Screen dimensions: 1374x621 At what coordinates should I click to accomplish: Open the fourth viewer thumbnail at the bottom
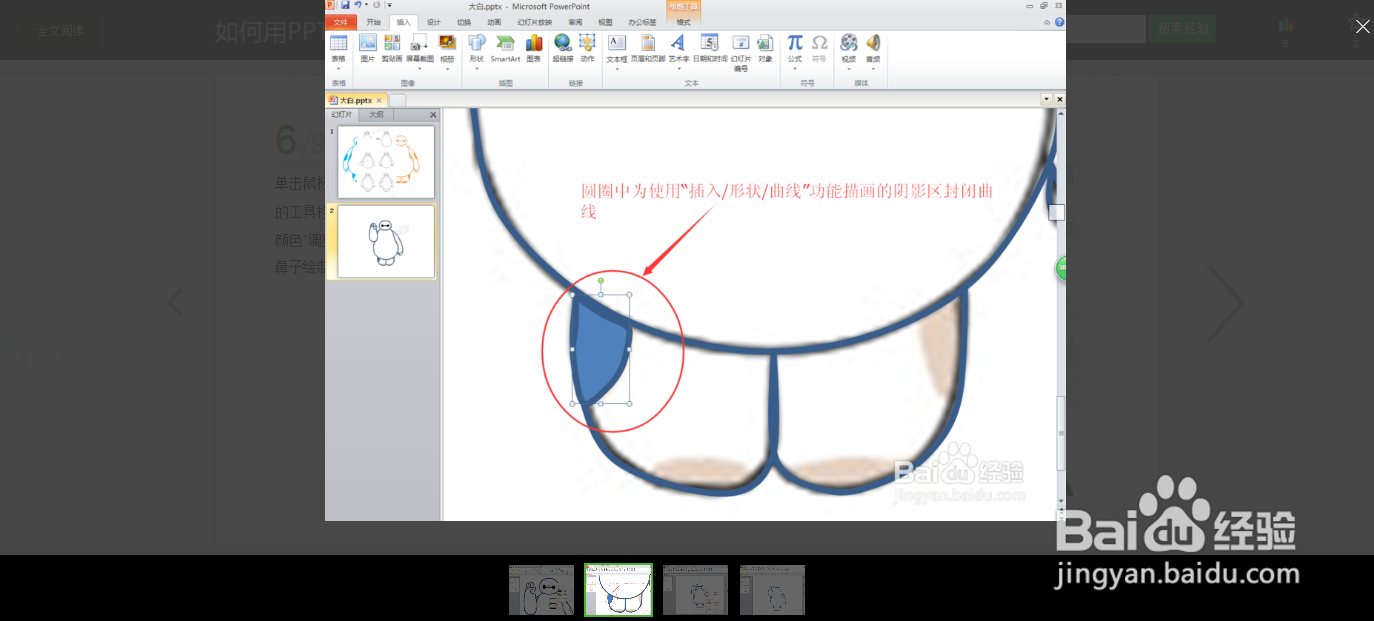(772, 590)
